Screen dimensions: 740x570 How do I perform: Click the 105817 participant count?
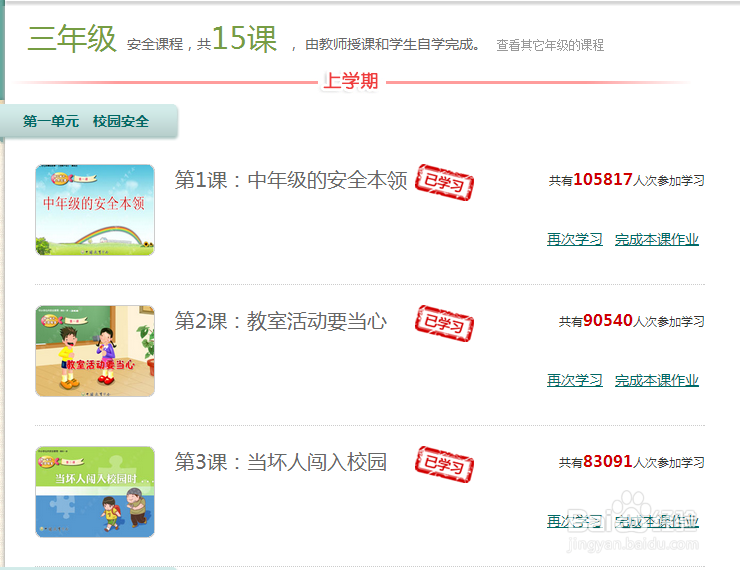pyautogui.click(x=603, y=179)
